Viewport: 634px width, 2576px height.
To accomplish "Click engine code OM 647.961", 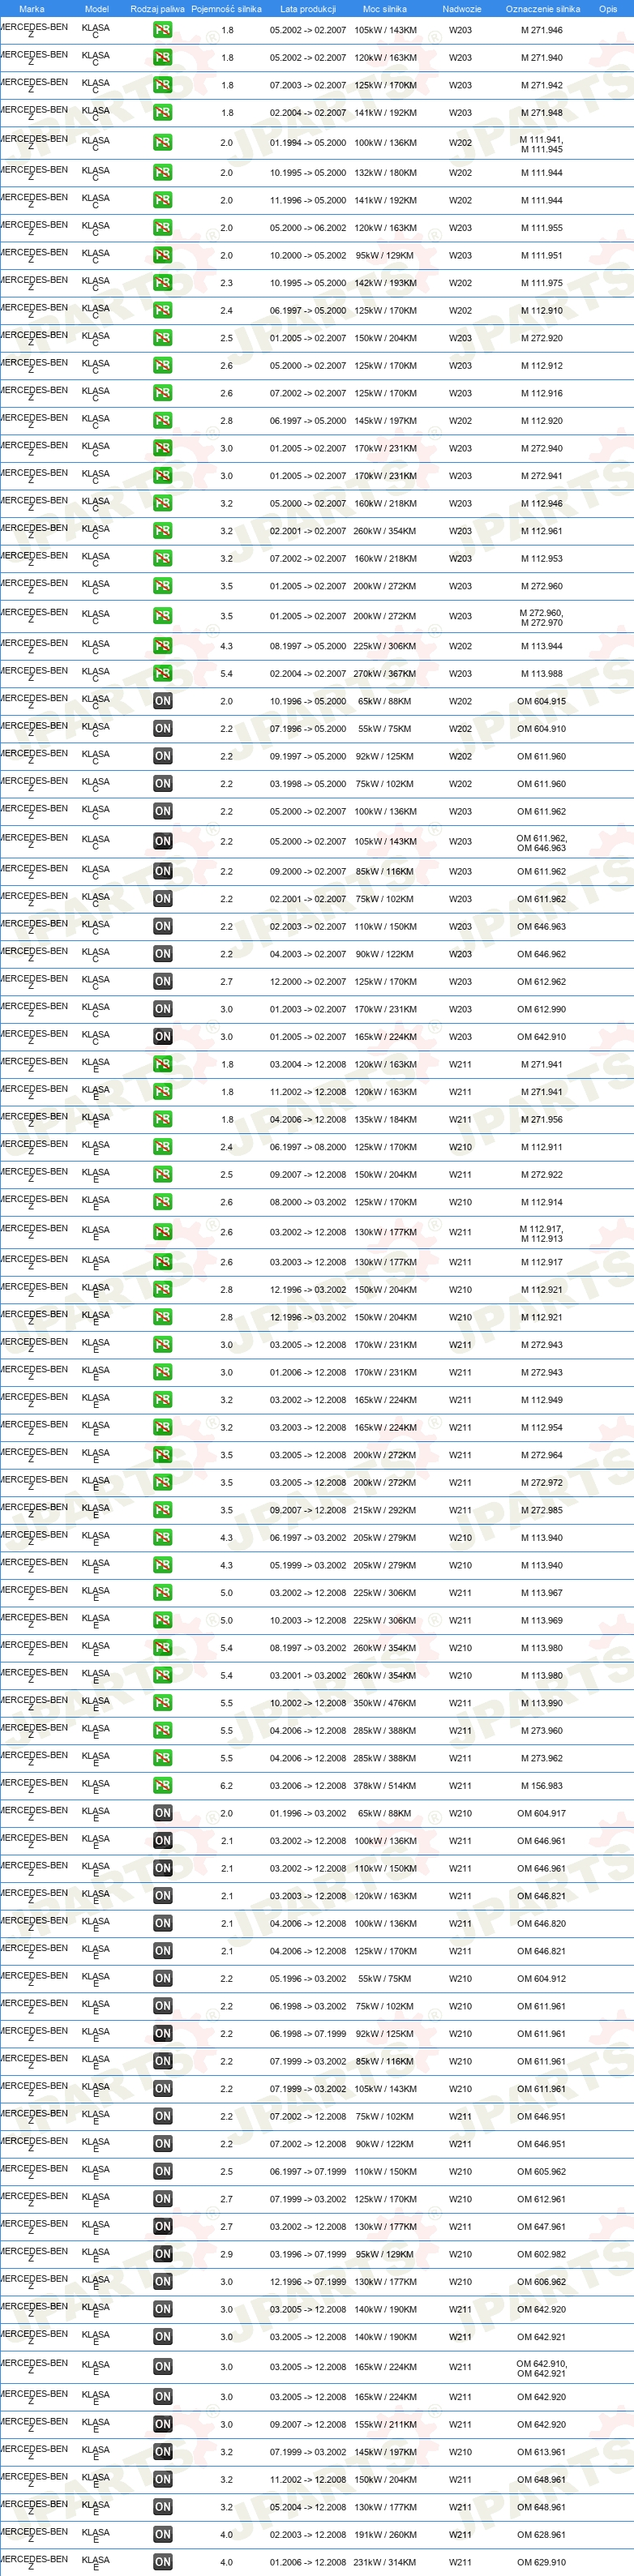I will (541, 2226).
